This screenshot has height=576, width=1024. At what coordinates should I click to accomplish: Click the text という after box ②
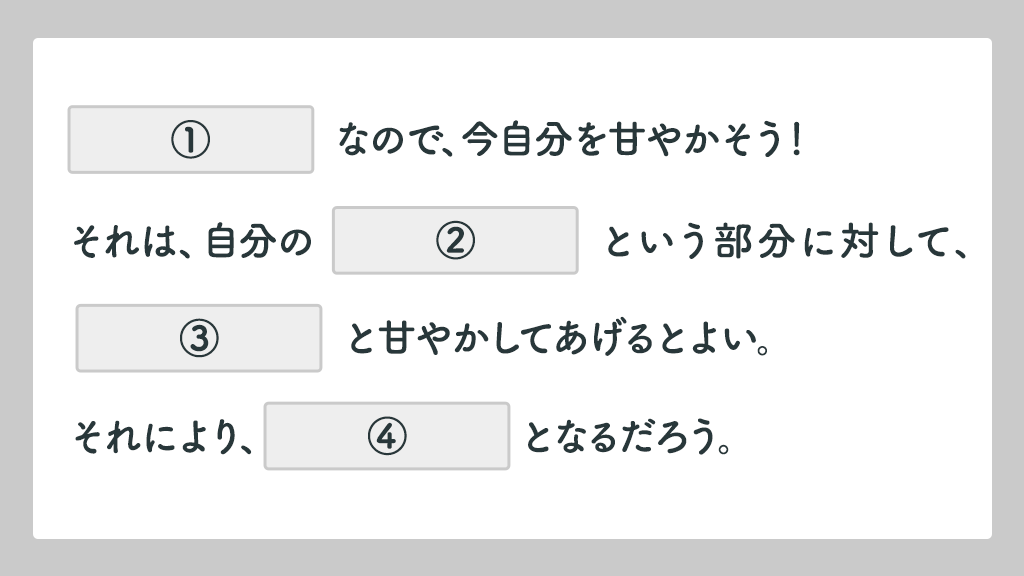click(656, 241)
